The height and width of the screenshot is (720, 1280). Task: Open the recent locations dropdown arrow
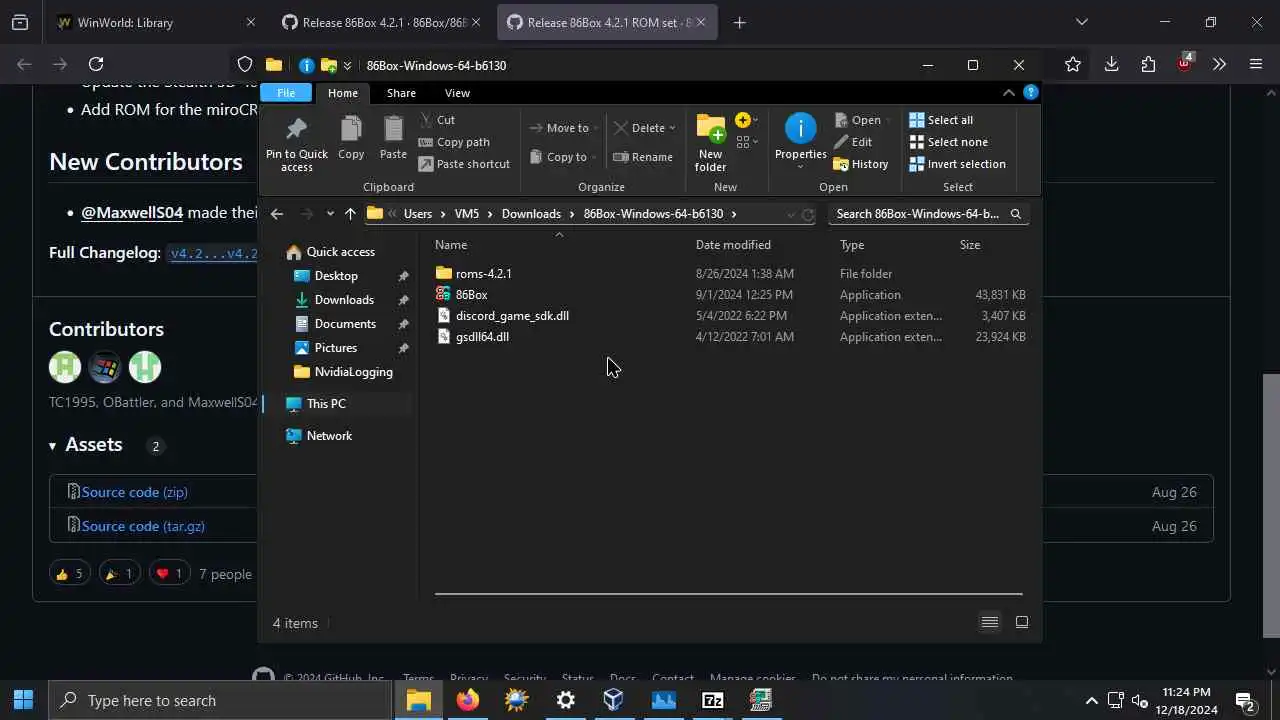tap(329, 214)
